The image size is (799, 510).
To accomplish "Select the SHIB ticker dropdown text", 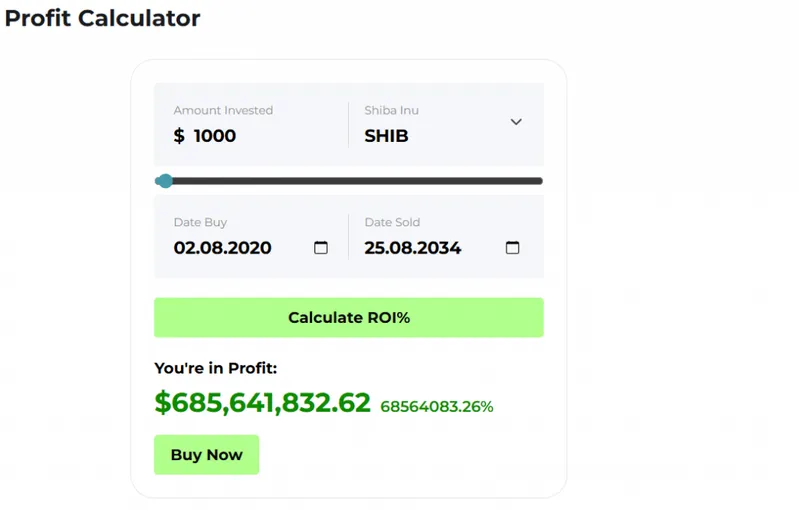I will pyautogui.click(x=386, y=136).
